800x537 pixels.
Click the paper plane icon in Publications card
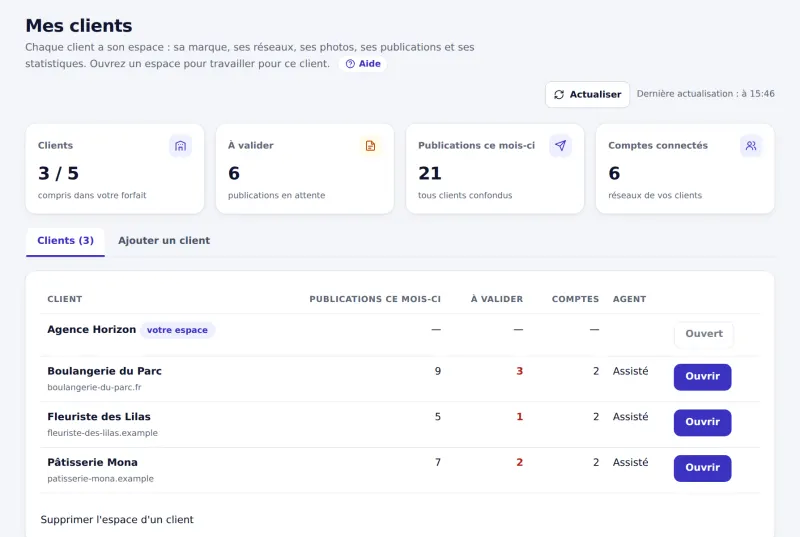click(x=560, y=146)
